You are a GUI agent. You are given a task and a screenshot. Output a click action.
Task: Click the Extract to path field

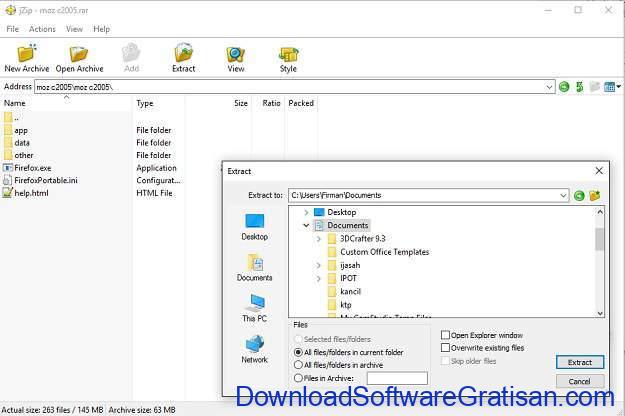click(428, 195)
